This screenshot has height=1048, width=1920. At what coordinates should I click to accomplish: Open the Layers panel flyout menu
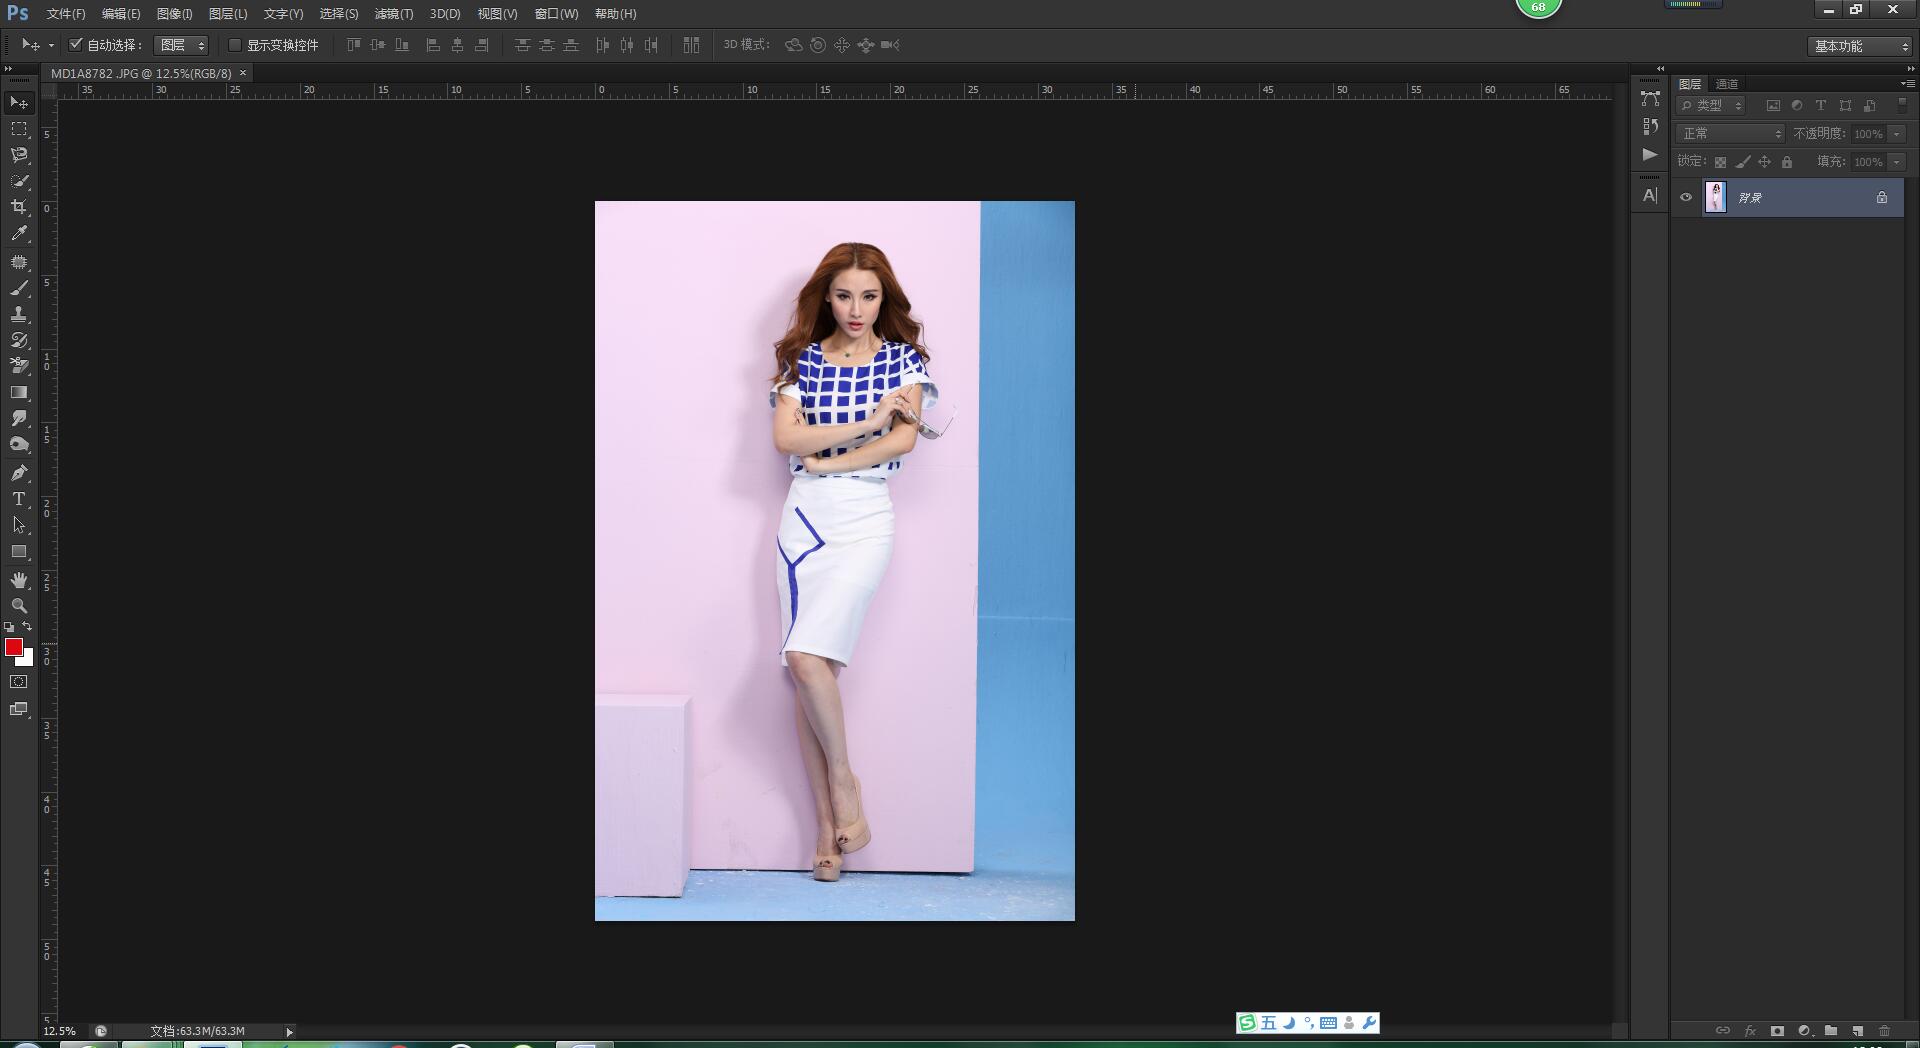point(1908,83)
